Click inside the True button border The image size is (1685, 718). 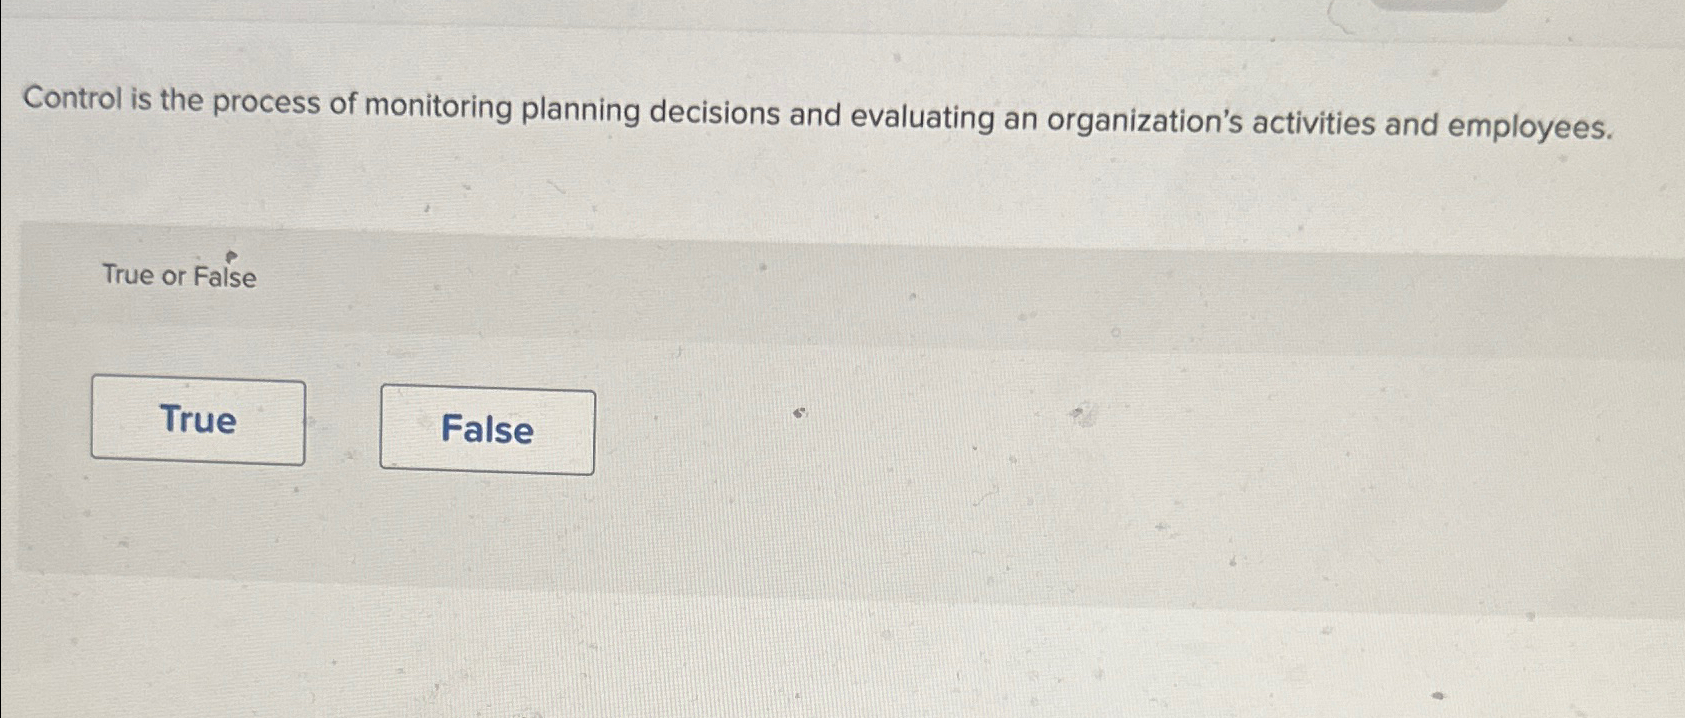pos(197,421)
